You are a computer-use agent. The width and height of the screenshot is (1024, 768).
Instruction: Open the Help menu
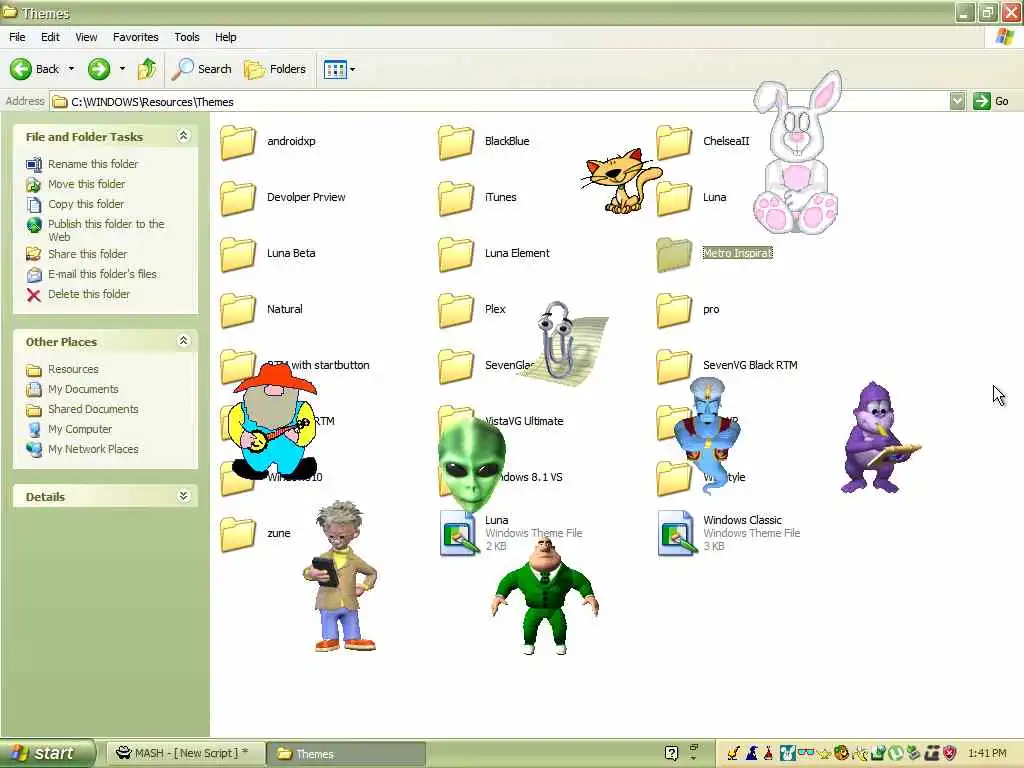226,37
